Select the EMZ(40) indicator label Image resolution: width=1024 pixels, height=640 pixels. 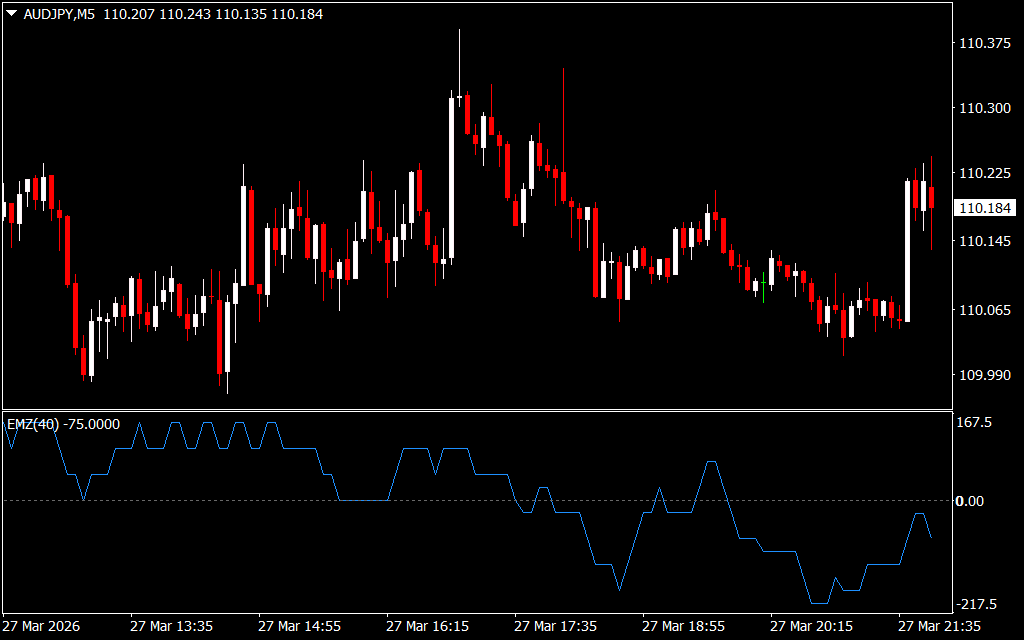(34, 424)
